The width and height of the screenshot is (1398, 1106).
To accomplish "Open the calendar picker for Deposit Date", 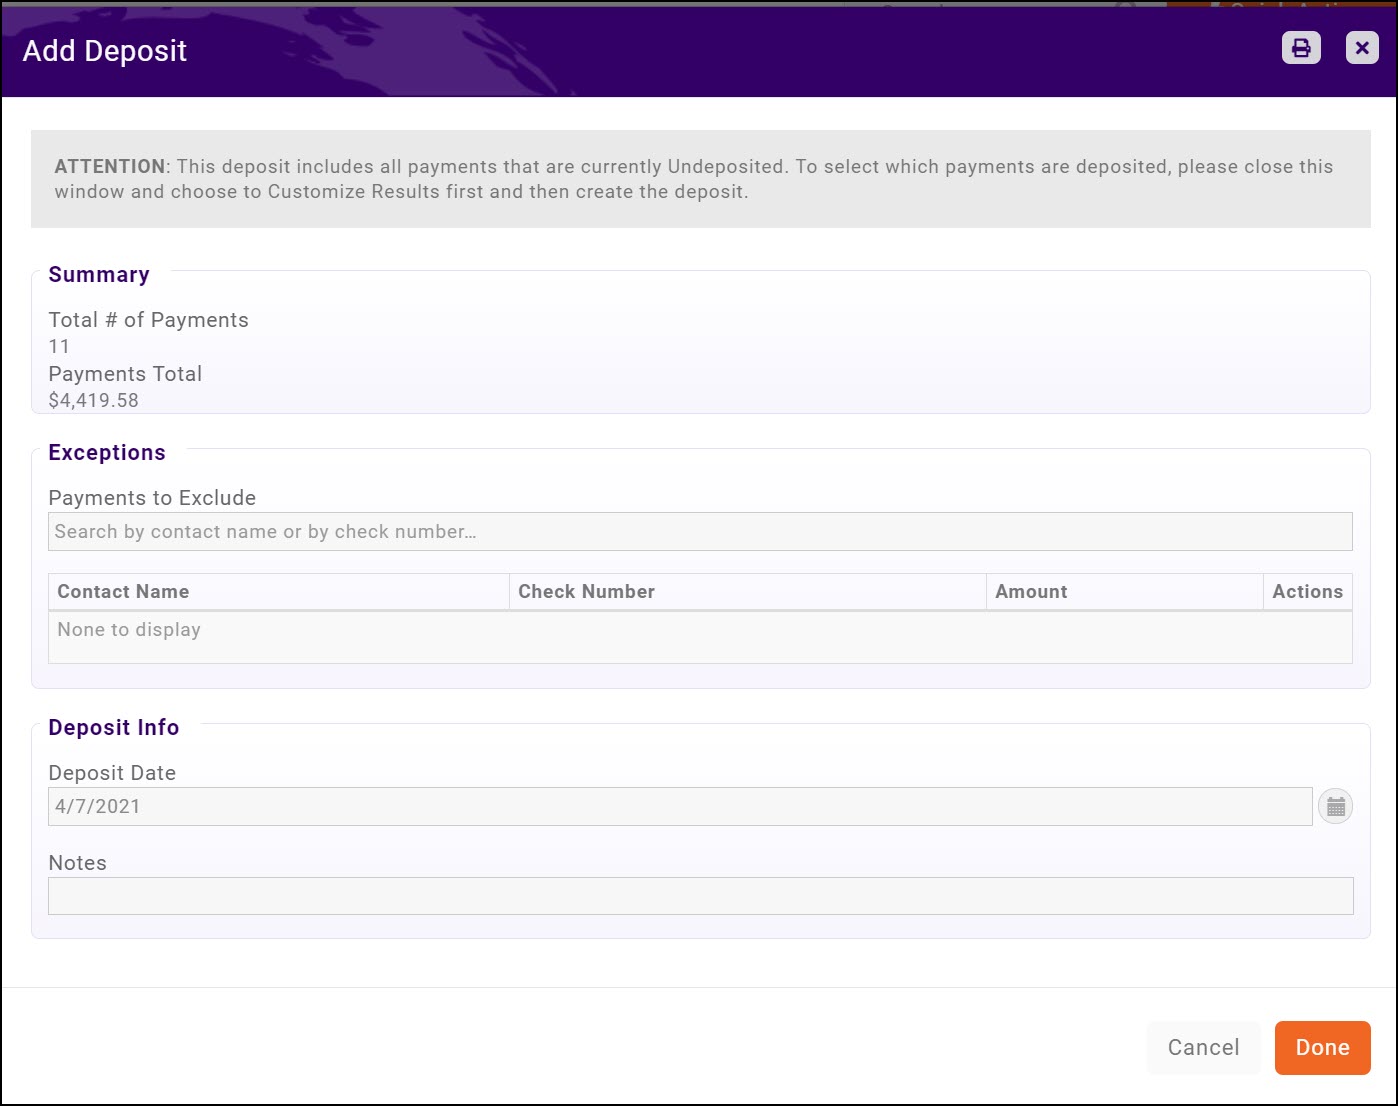I will tap(1337, 805).
